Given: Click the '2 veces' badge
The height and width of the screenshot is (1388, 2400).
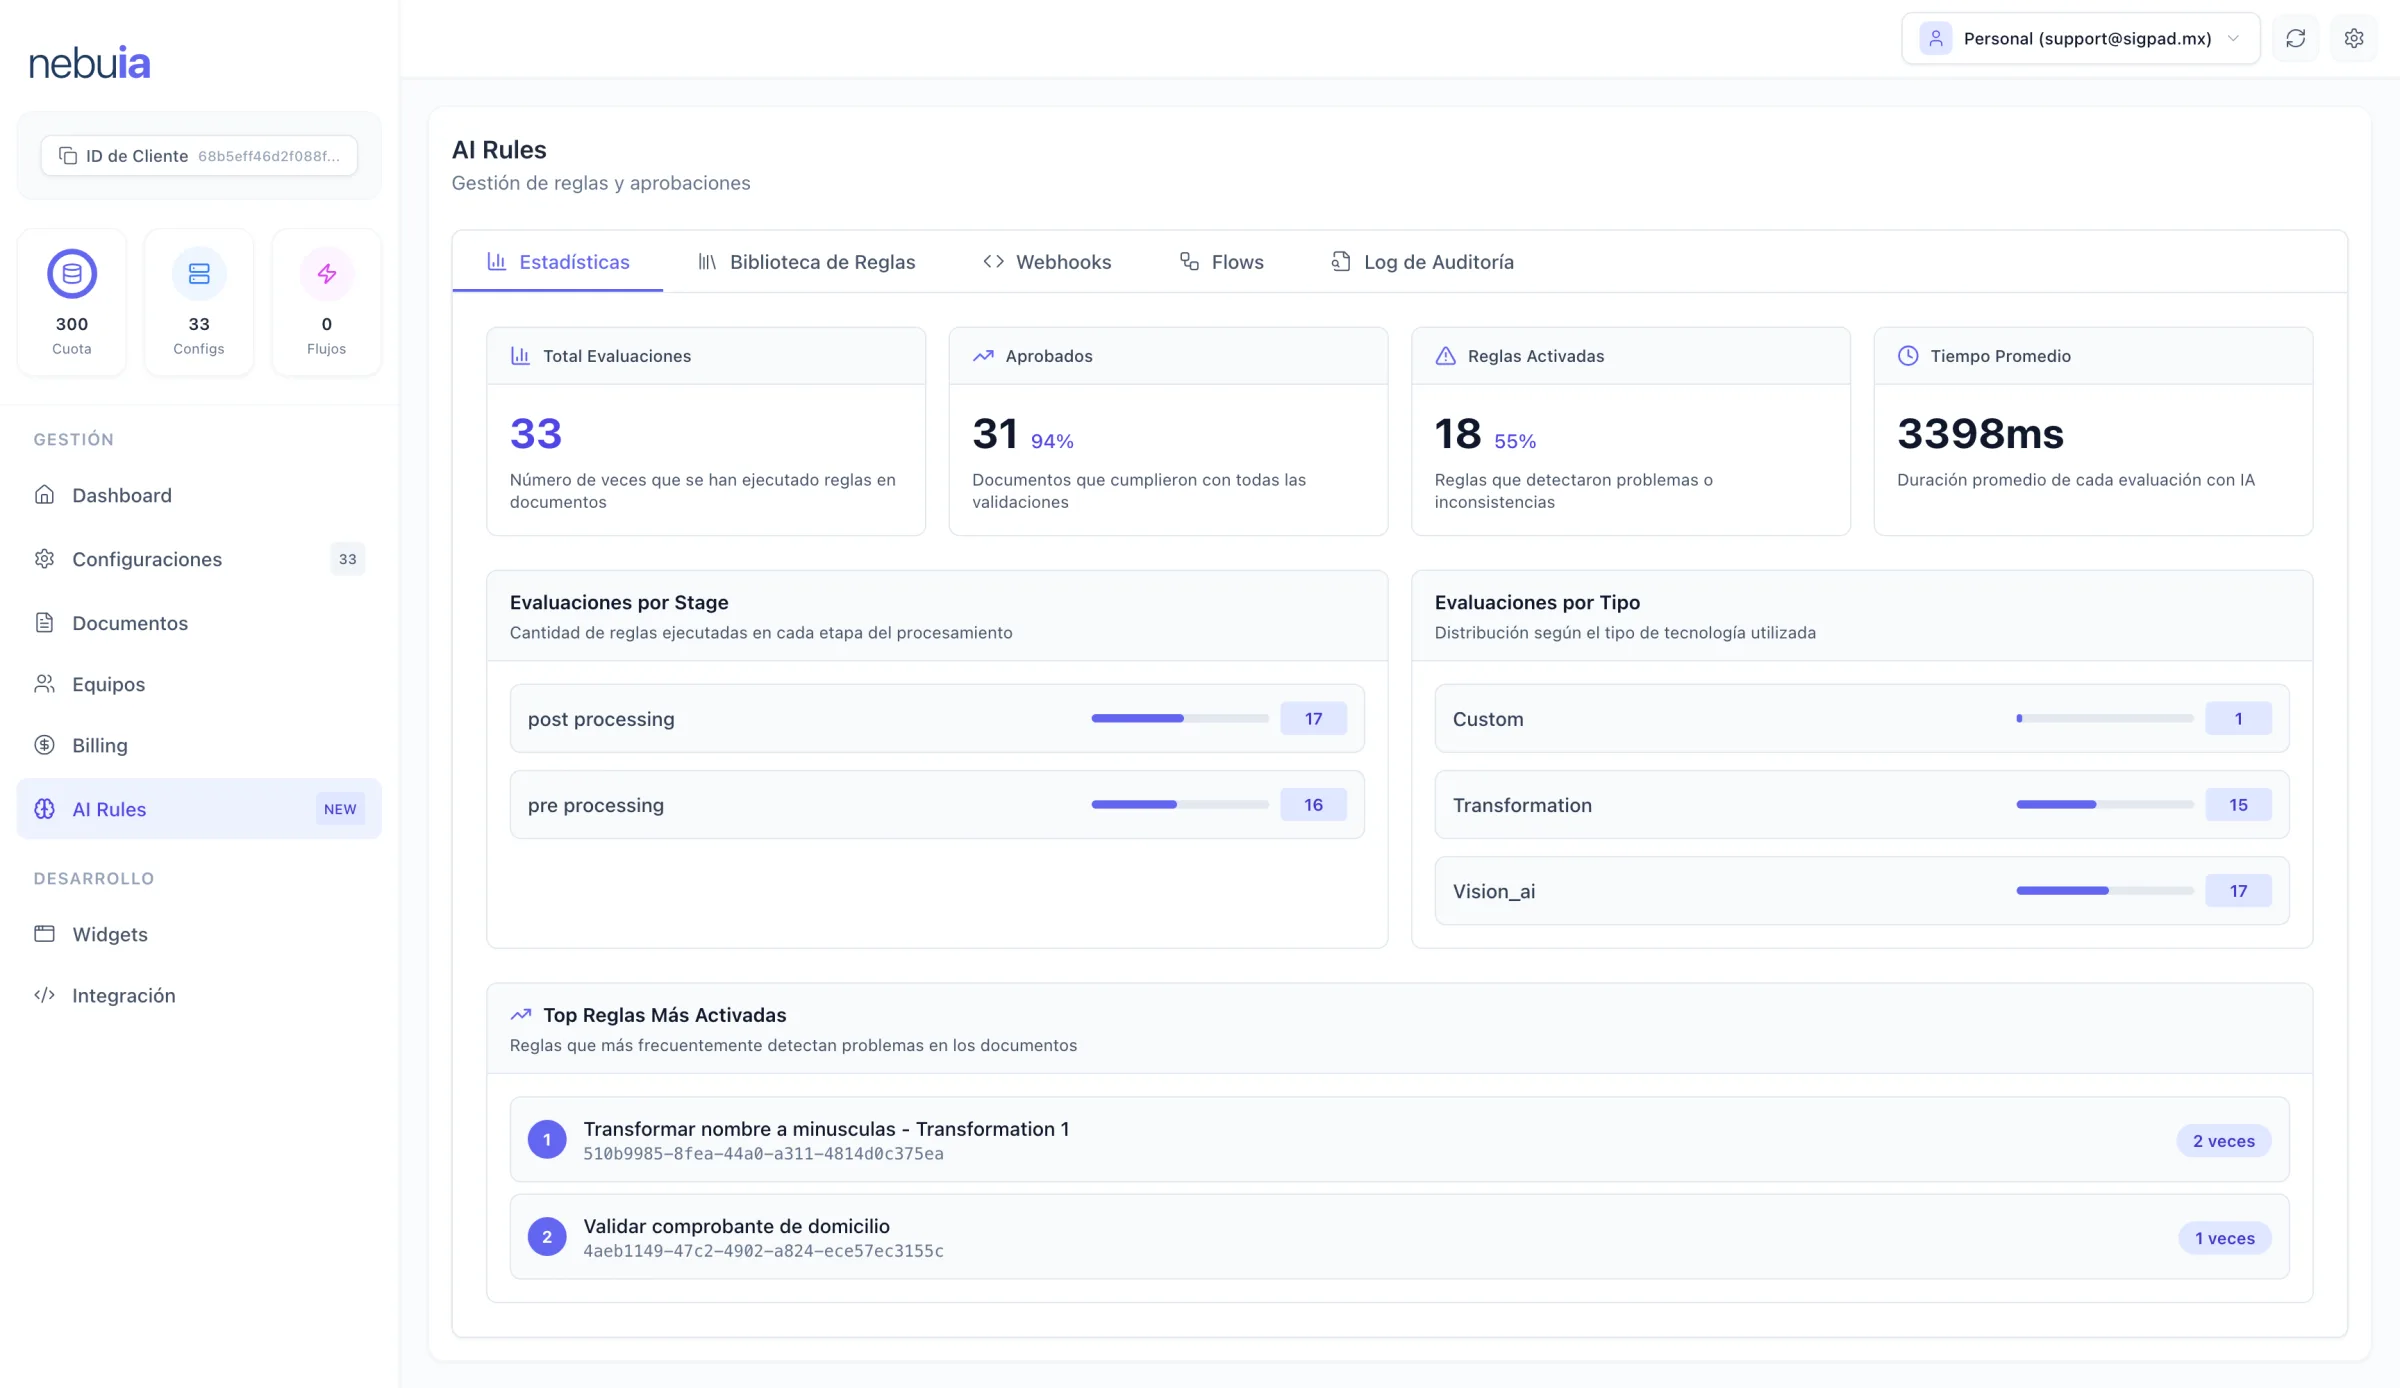Looking at the screenshot, I should pos(2224,1140).
